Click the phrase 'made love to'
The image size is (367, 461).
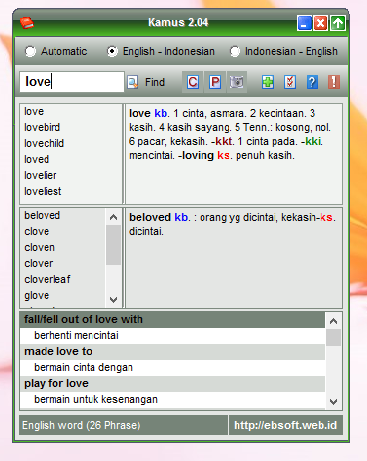tap(172, 352)
